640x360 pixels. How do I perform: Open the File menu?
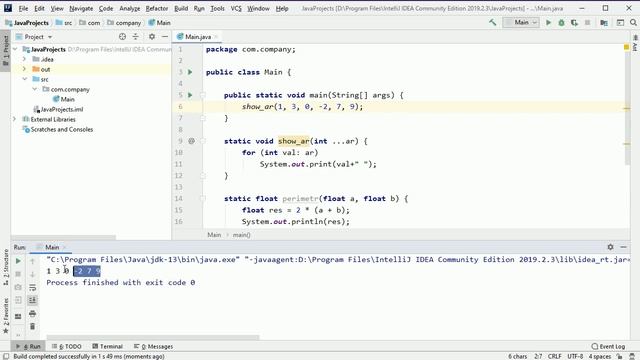(x=23, y=8)
